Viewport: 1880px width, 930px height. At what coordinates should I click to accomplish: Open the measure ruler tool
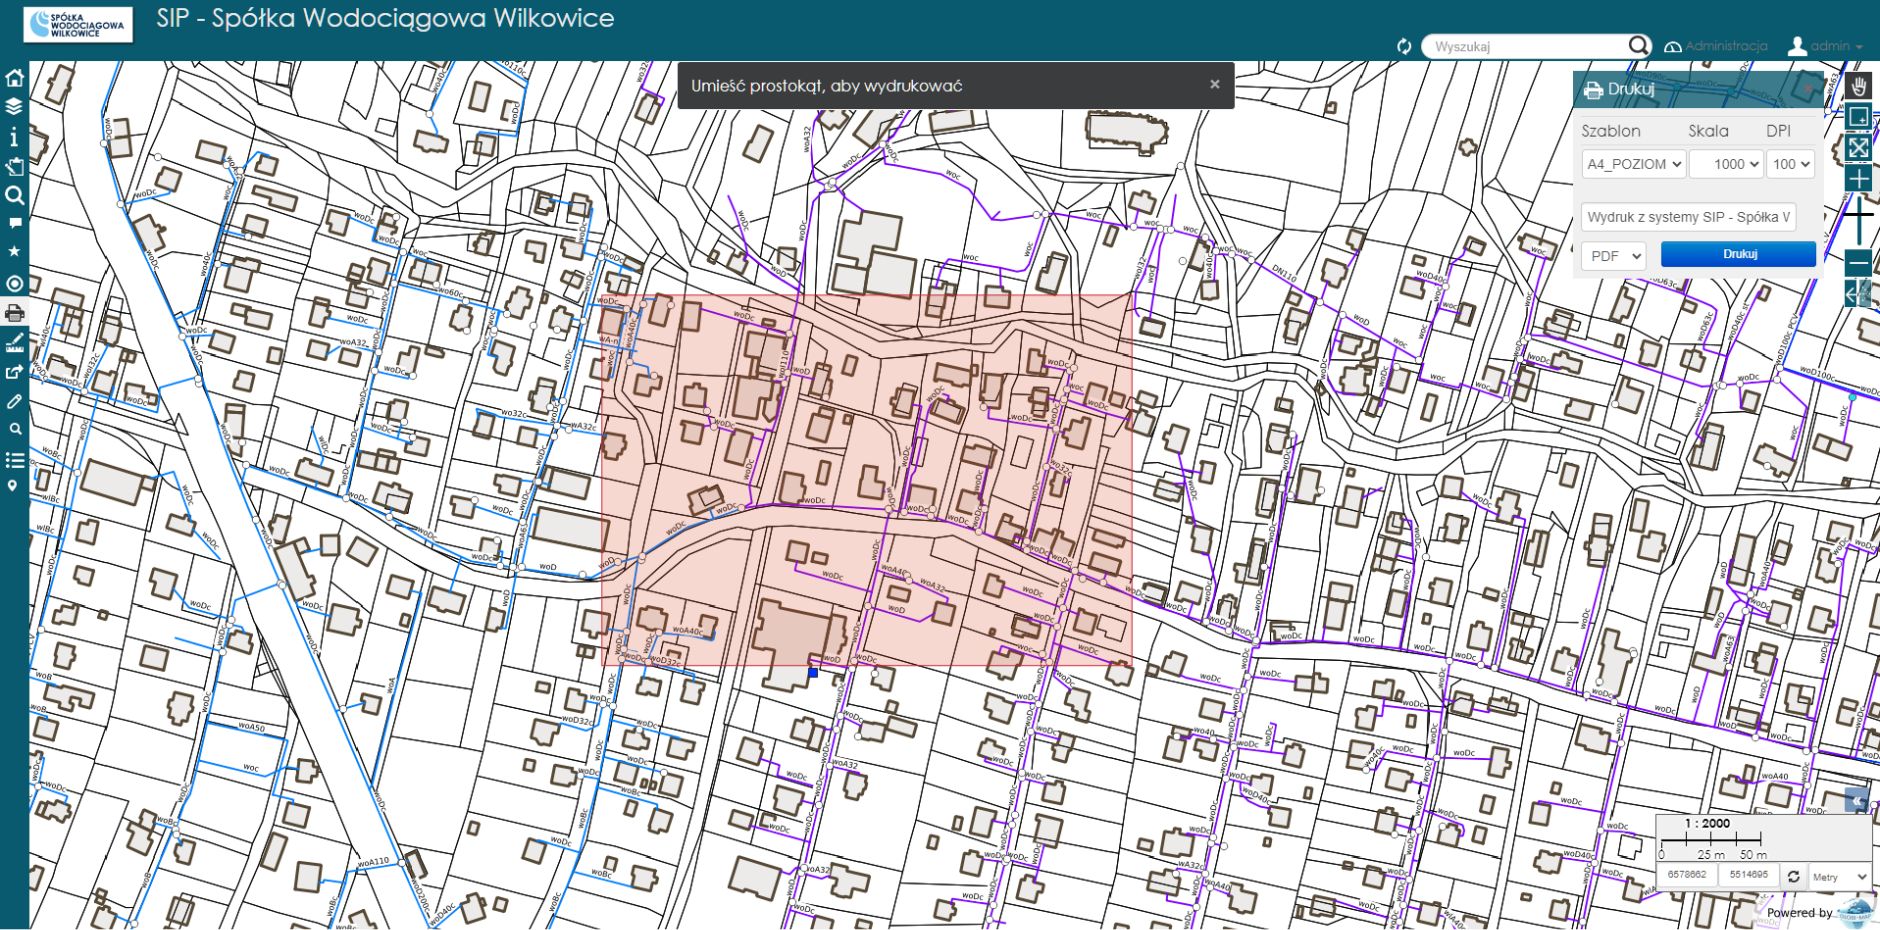pyautogui.click(x=14, y=343)
